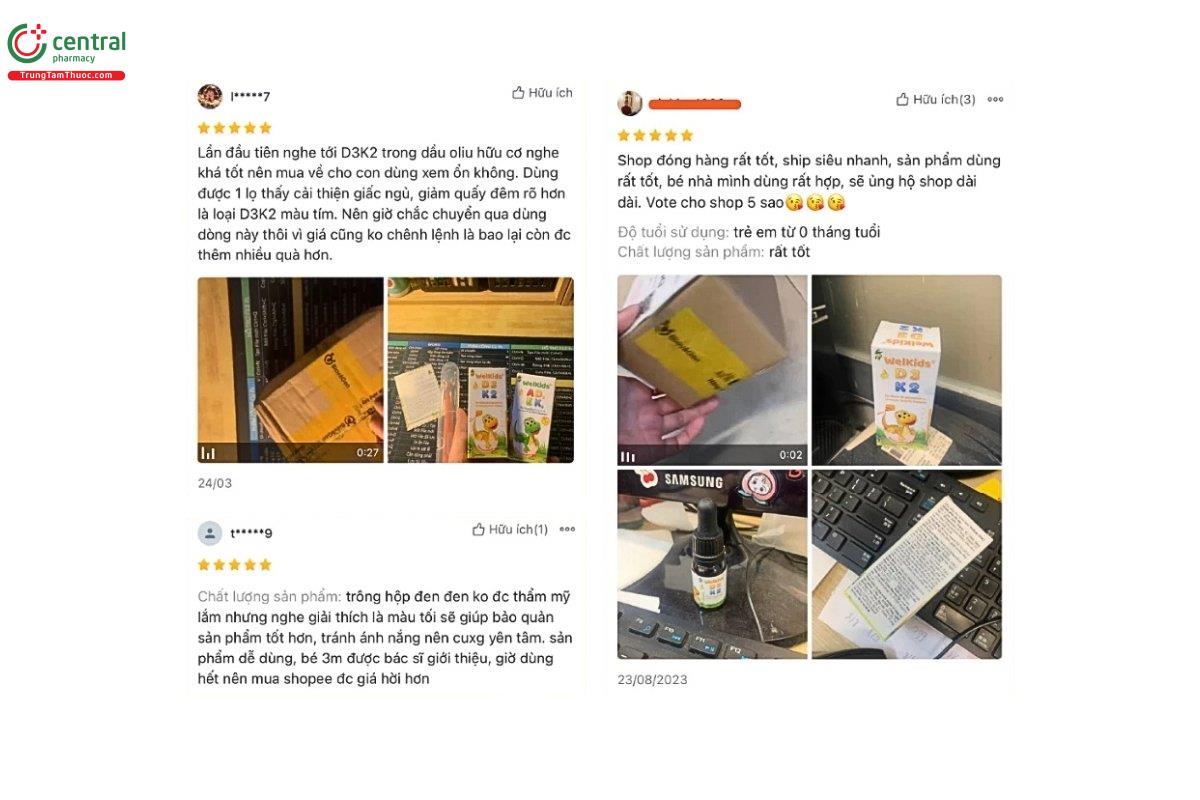Open photo of bottle near Samsung monitor

712,564
